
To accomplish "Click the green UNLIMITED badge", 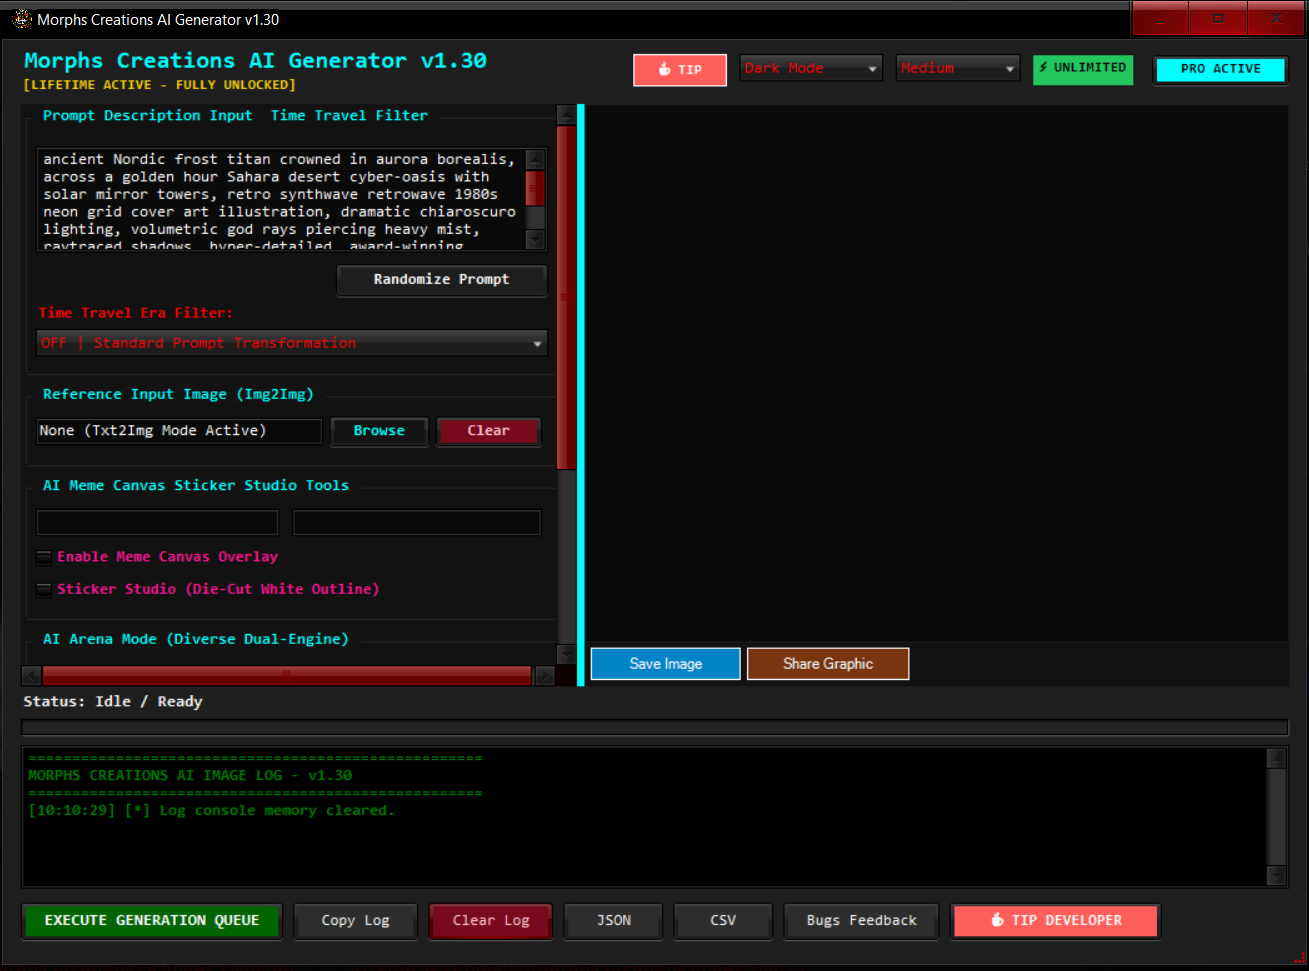I will [x=1083, y=68].
